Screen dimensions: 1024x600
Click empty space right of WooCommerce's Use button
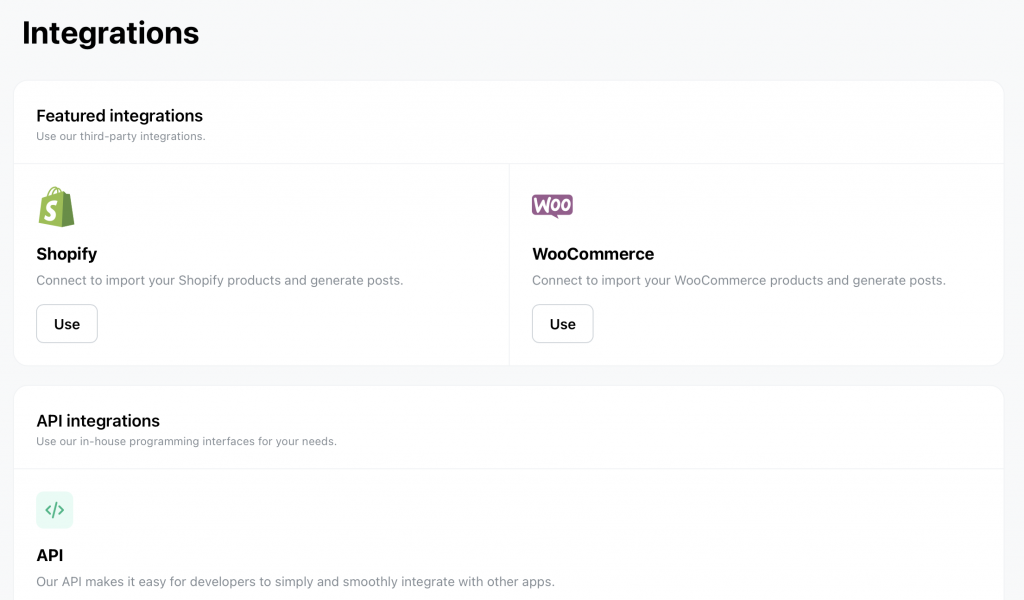pyautogui.click(x=790, y=324)
